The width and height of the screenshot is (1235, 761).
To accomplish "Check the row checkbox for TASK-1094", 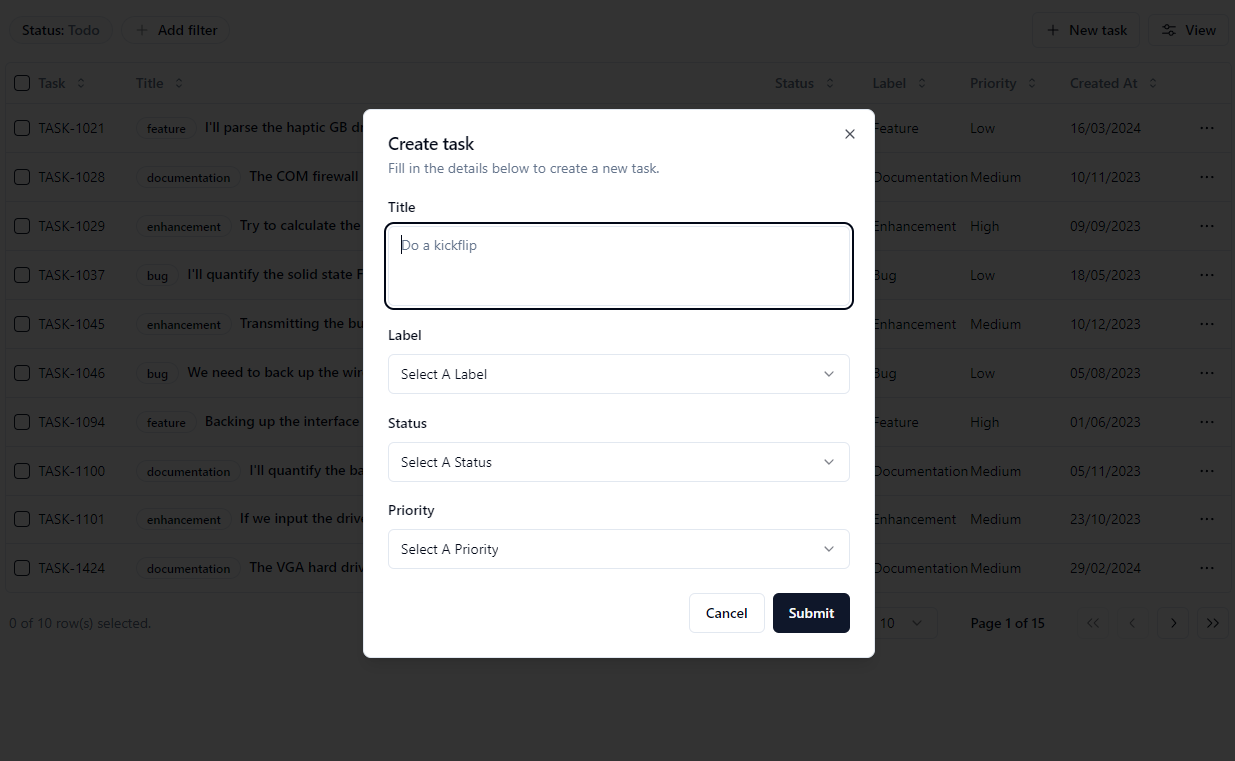I will [22, 422].
